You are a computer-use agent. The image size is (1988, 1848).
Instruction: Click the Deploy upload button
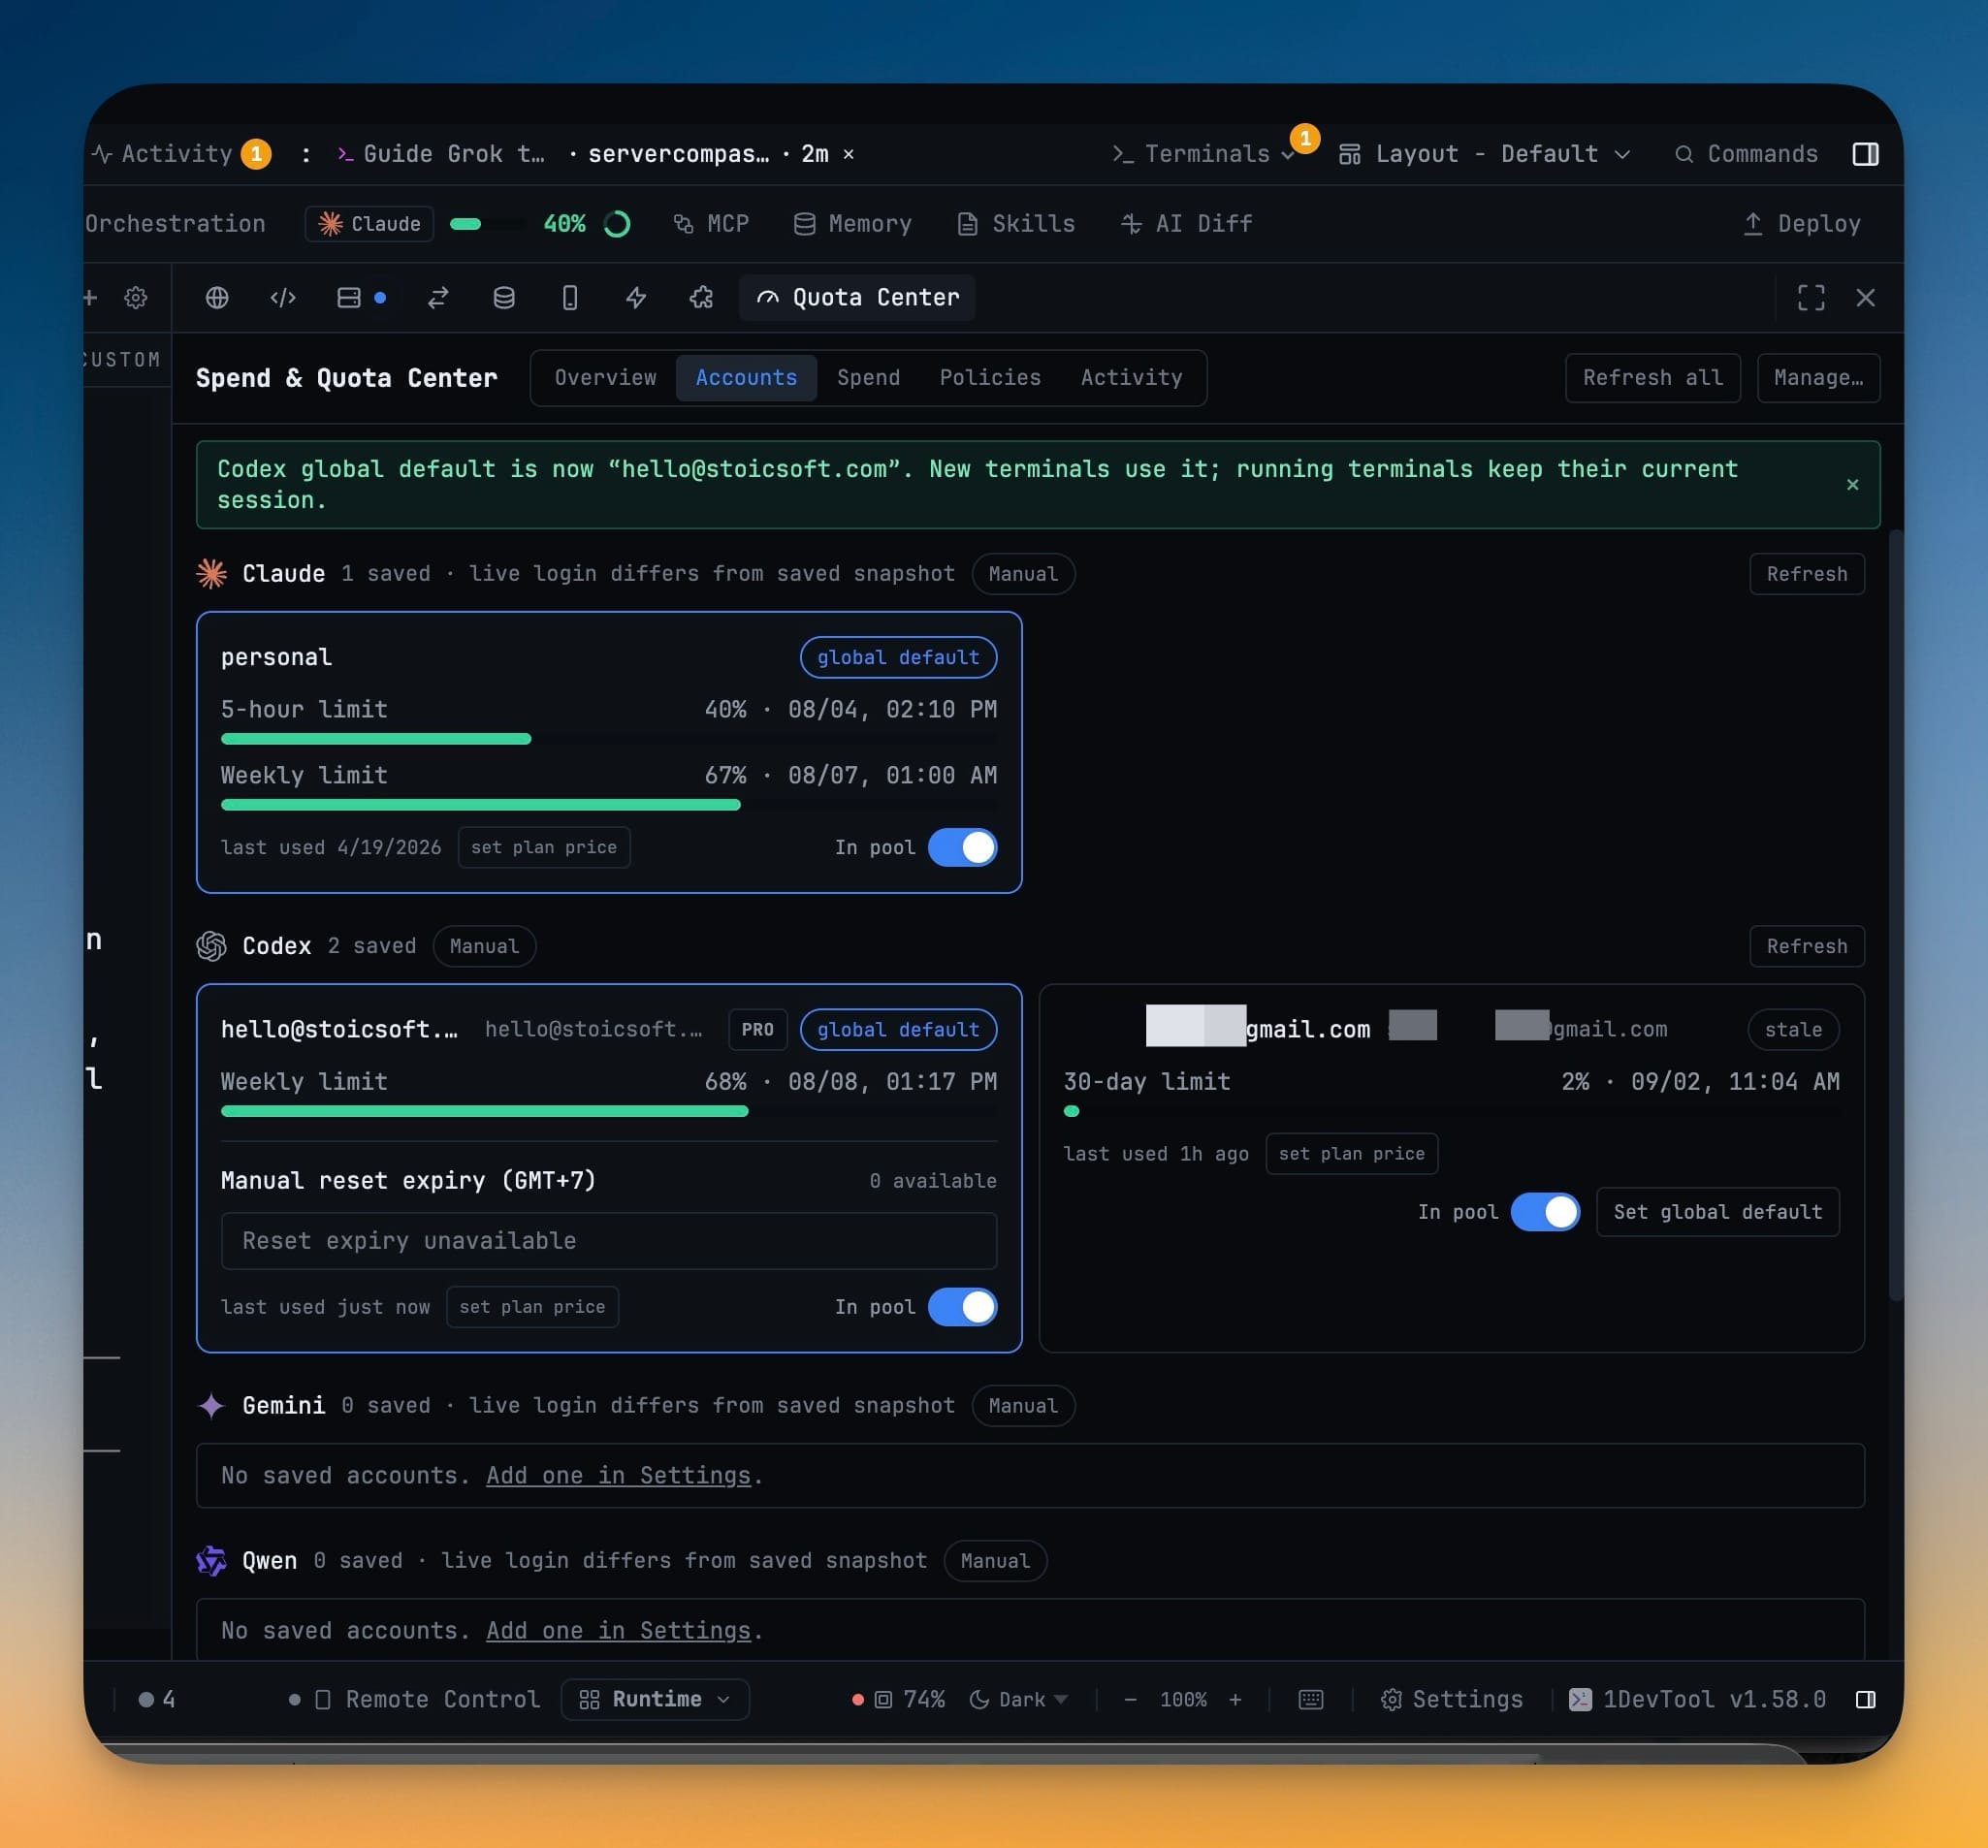[1801, 224]
